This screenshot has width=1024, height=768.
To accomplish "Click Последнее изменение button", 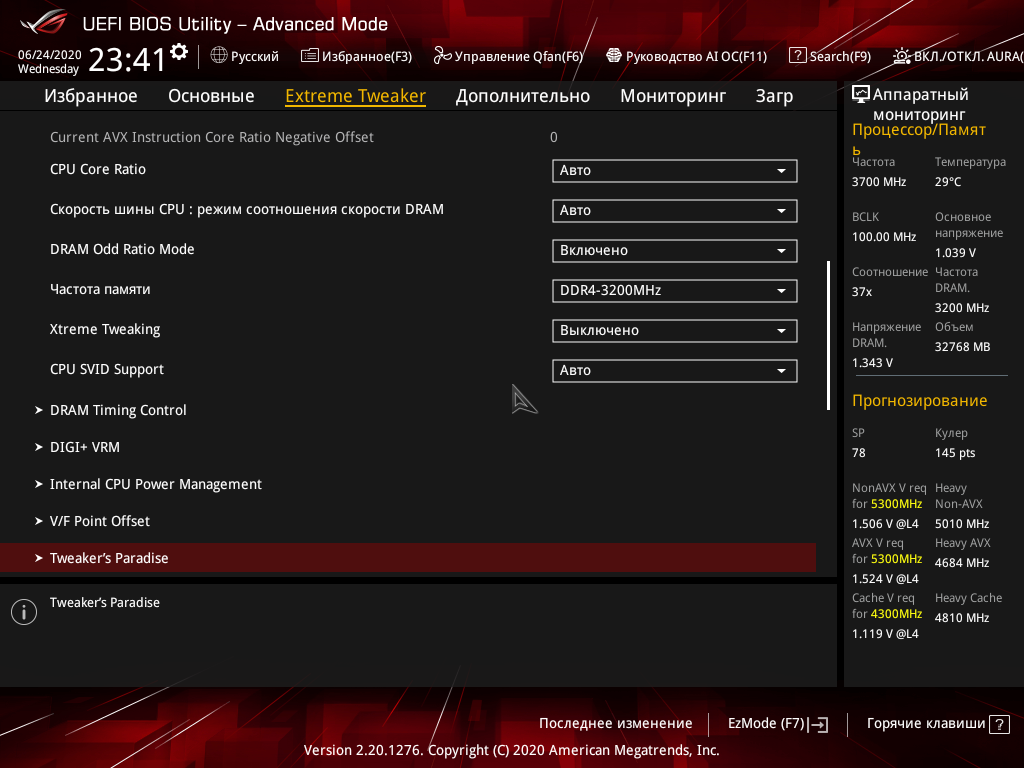I will tap(615, 724).
